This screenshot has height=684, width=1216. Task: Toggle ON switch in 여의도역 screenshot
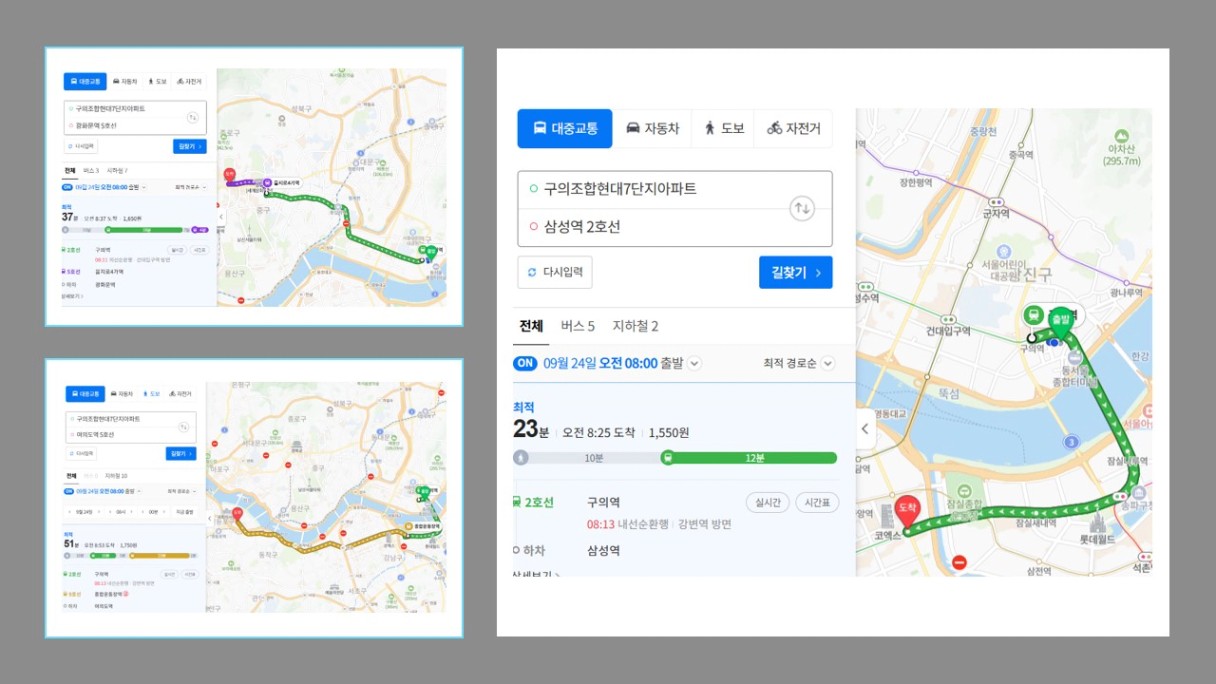68,491
